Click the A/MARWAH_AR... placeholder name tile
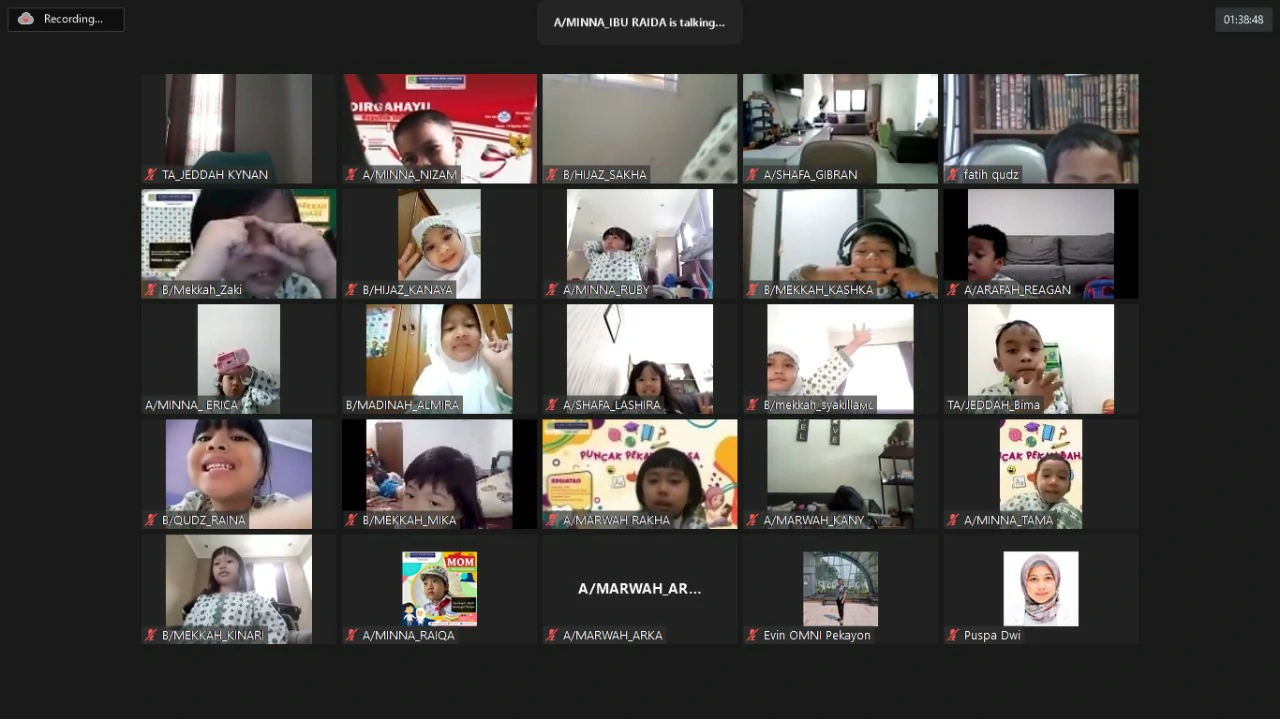The width and height of the screenshot is (1280, 719). click(640, 588)
